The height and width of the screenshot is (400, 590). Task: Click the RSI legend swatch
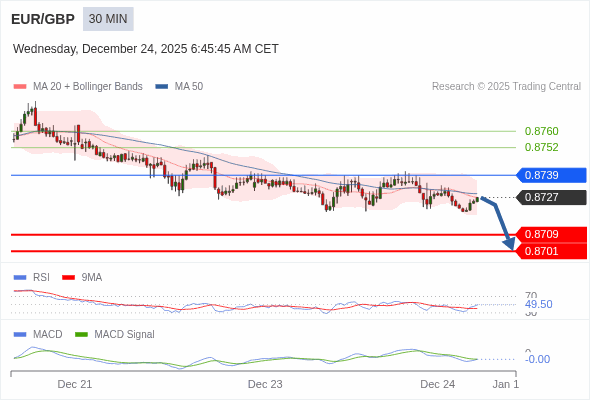click(20, 277)
